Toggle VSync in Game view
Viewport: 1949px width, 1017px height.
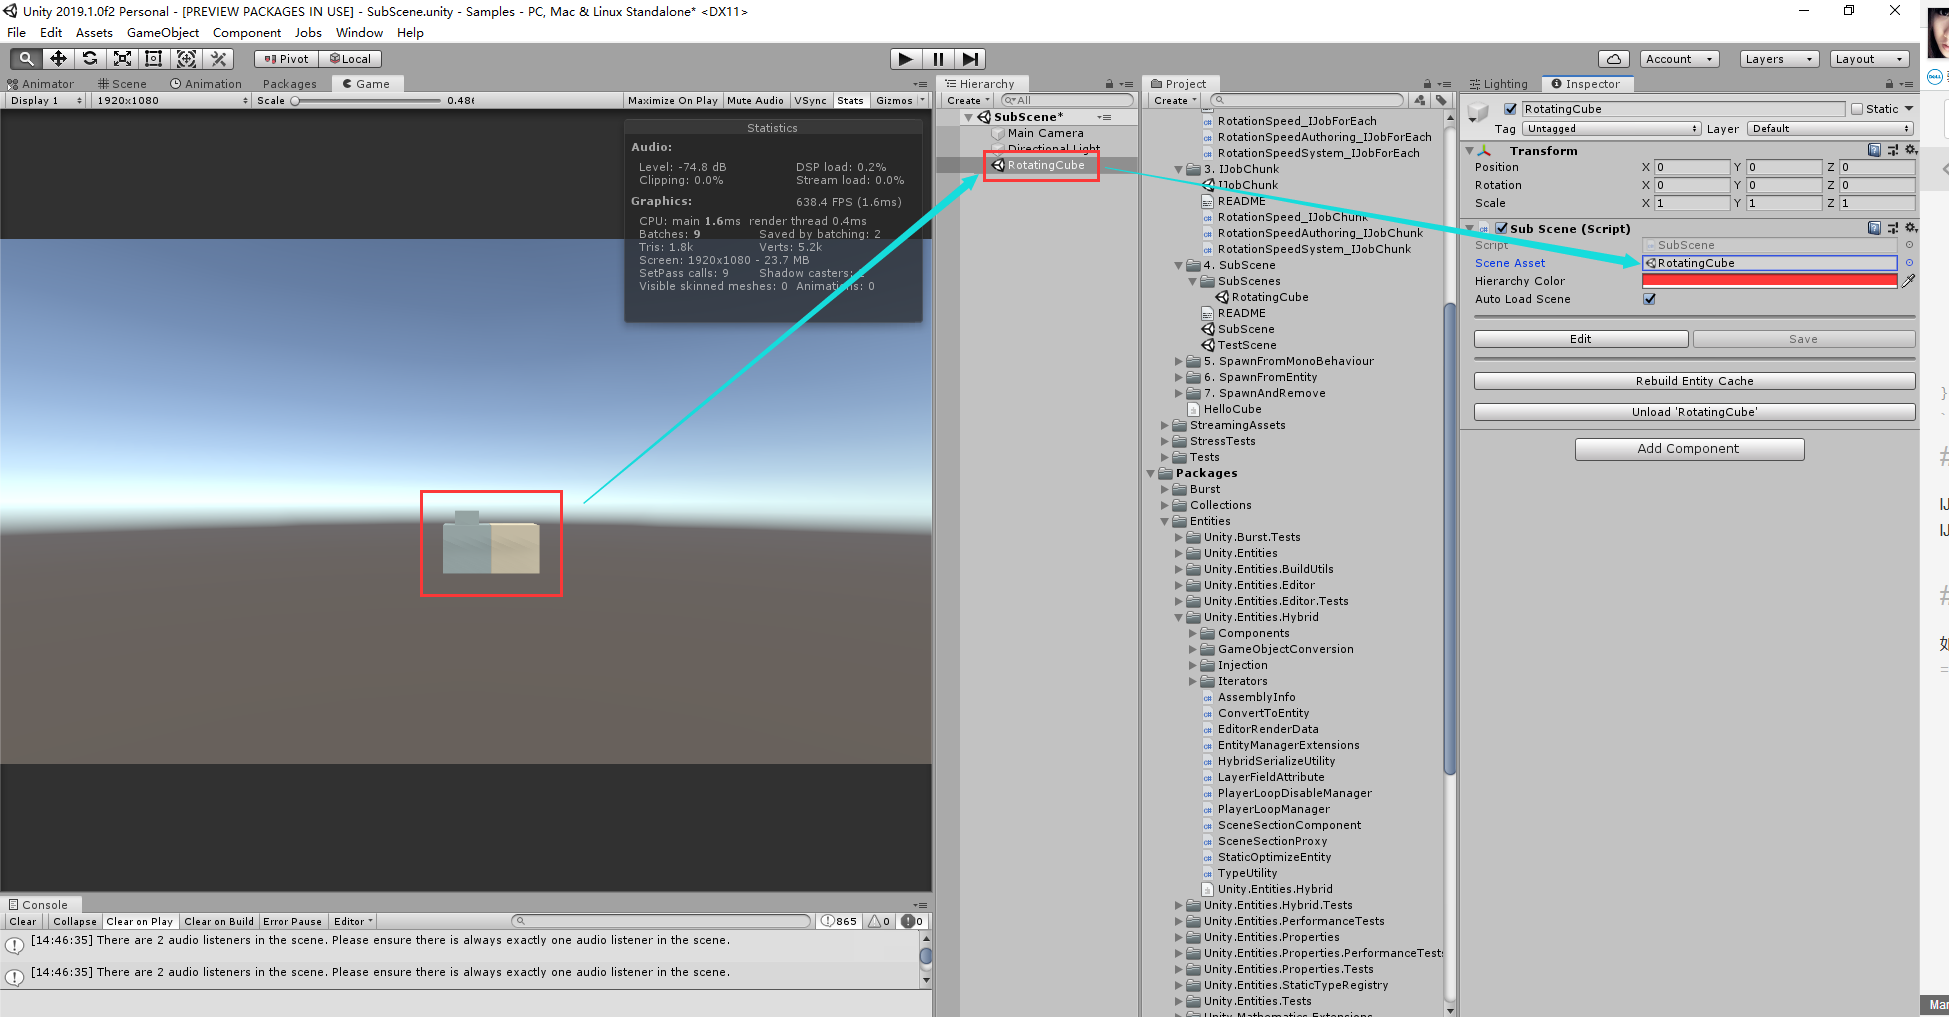click(810, 100)
